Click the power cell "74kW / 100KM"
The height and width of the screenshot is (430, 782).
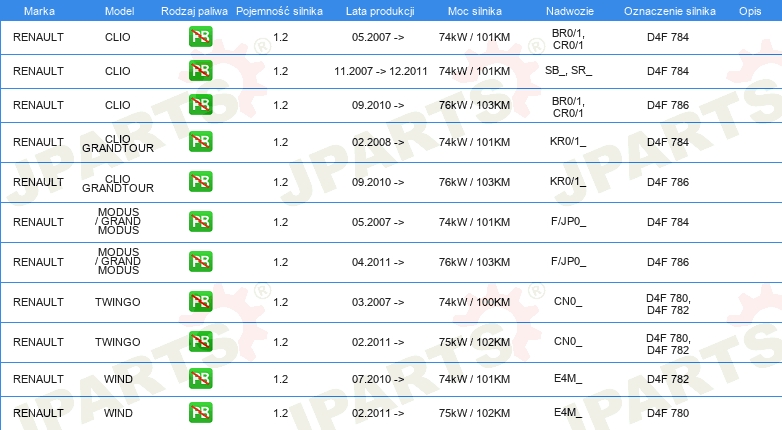[x=474, y=302]
